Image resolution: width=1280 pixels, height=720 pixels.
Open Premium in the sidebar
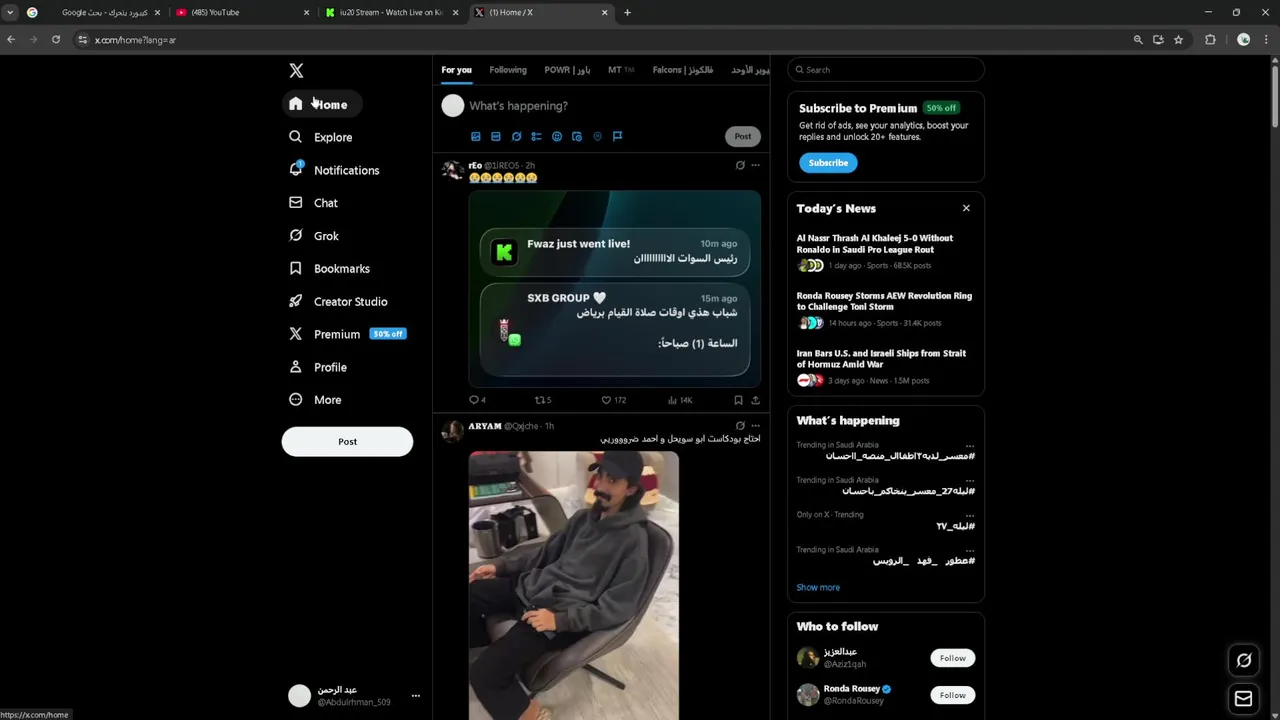coord(347,334)
